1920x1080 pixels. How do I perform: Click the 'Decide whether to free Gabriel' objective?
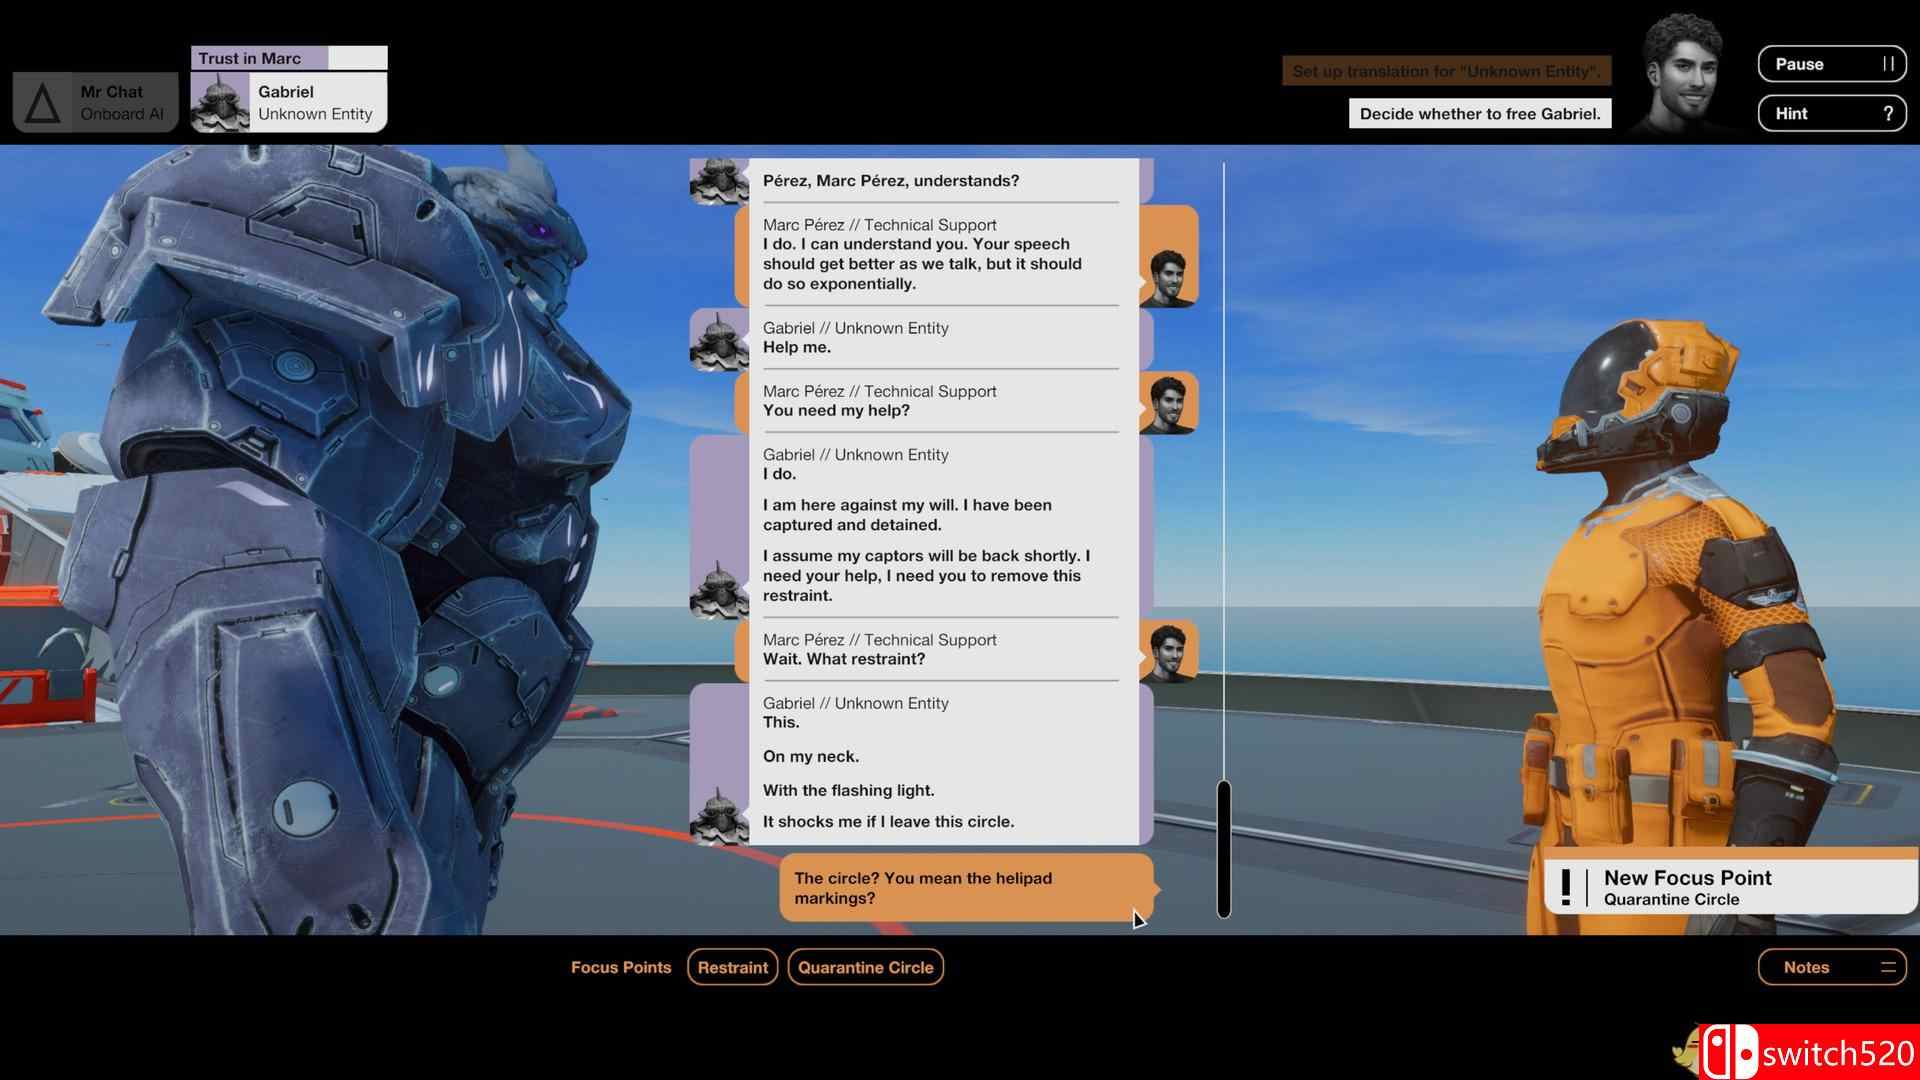(1479, 113)
